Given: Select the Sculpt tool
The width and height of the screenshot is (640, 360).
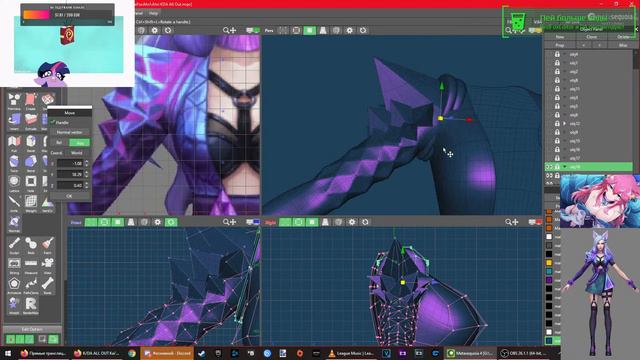Looking at the screenshot, I should coord(14,245).
